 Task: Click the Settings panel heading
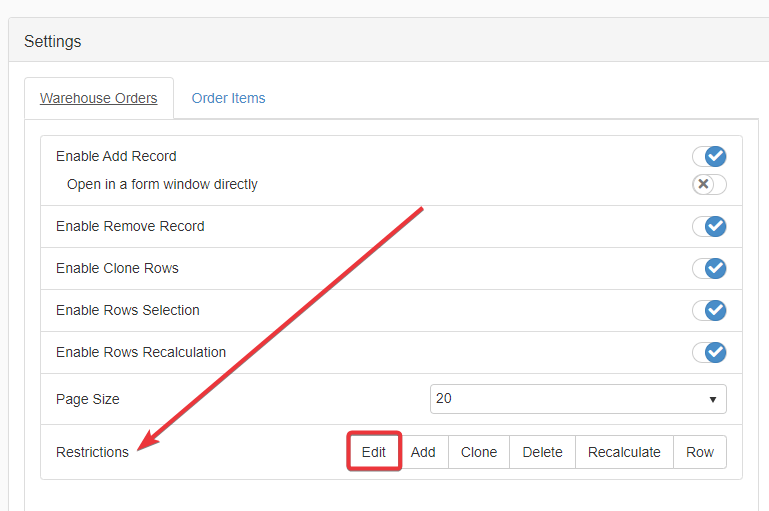pyautogui.click(x=53, y=41)
